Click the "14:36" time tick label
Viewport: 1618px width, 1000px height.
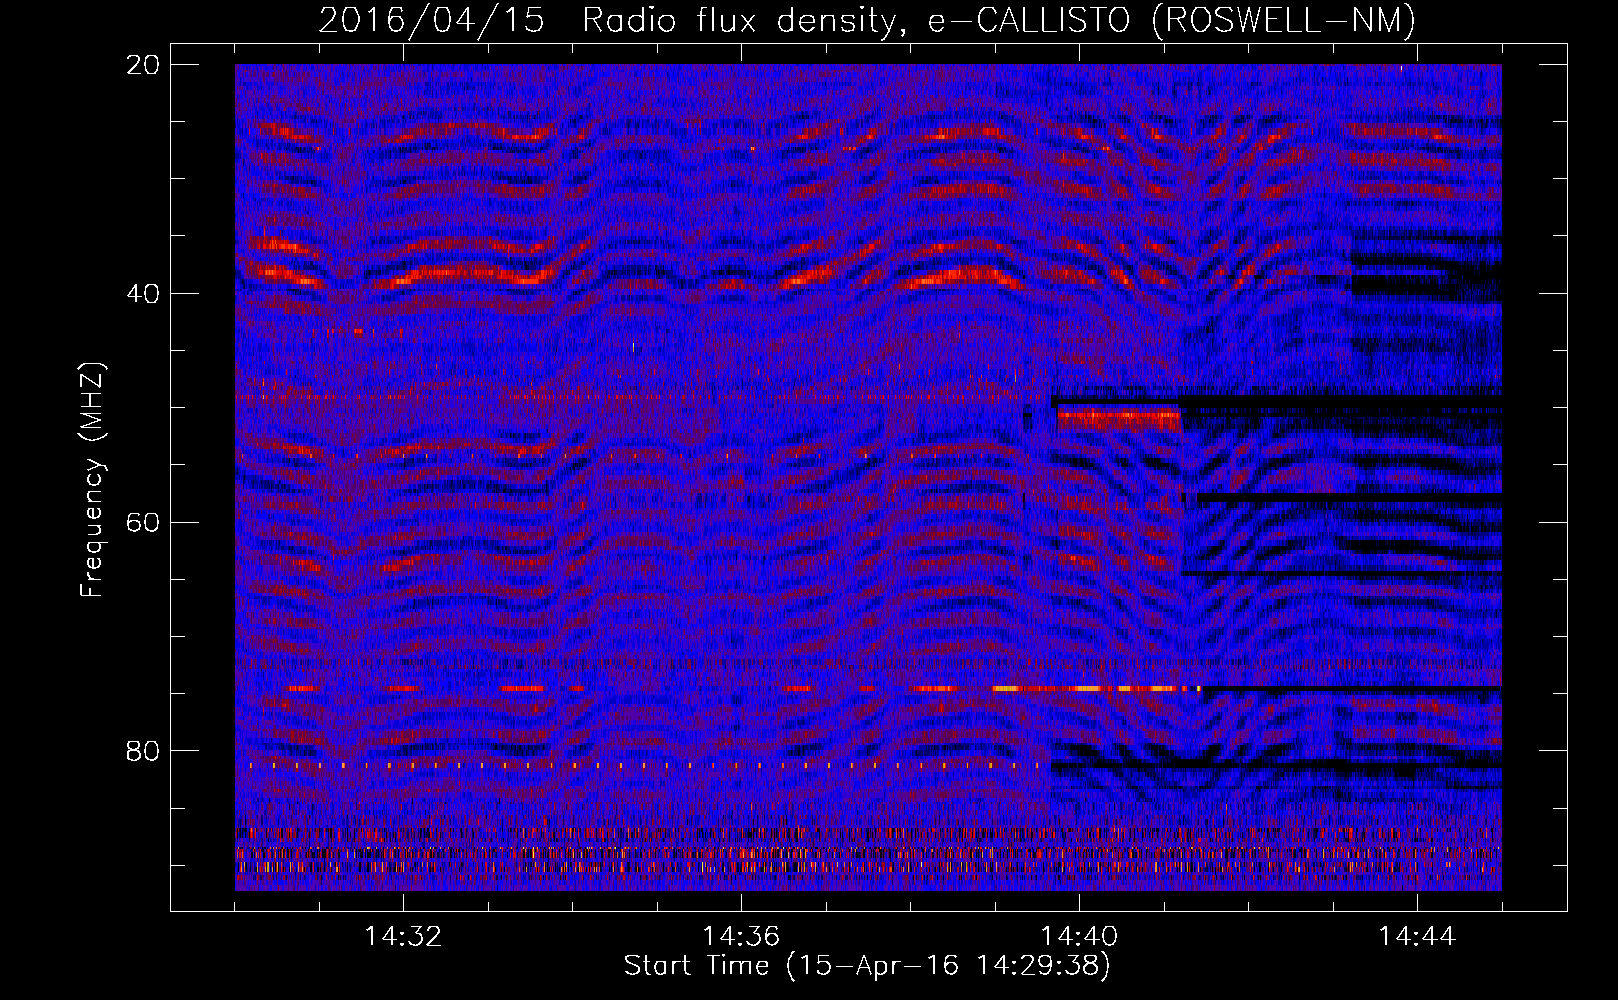coord(741,937)
